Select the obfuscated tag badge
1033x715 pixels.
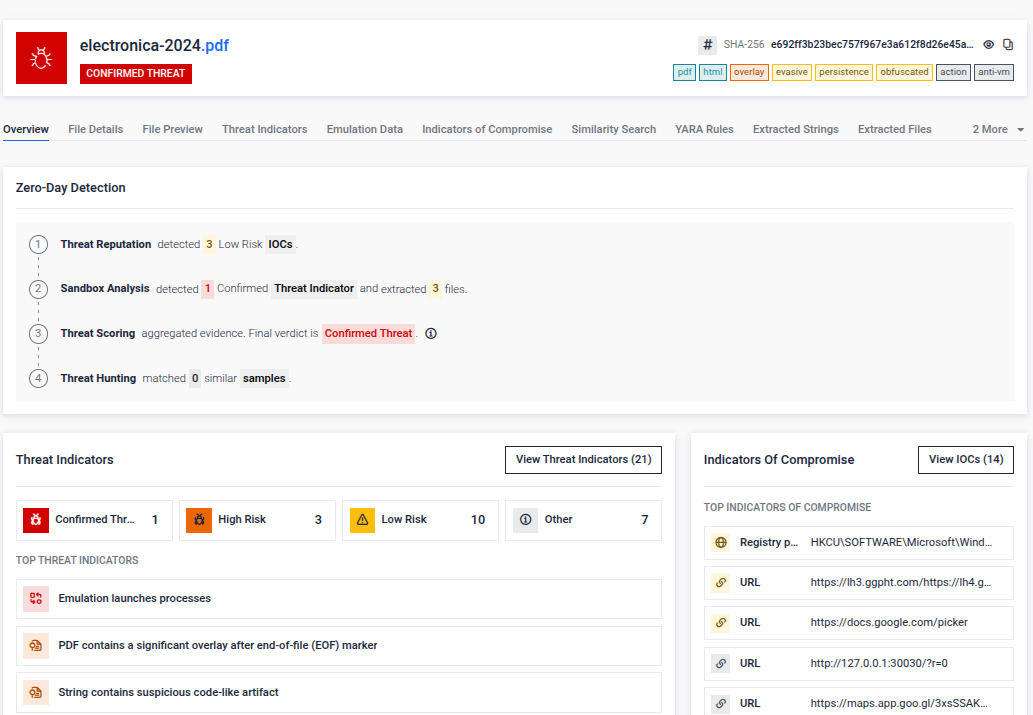coord(904,72)
